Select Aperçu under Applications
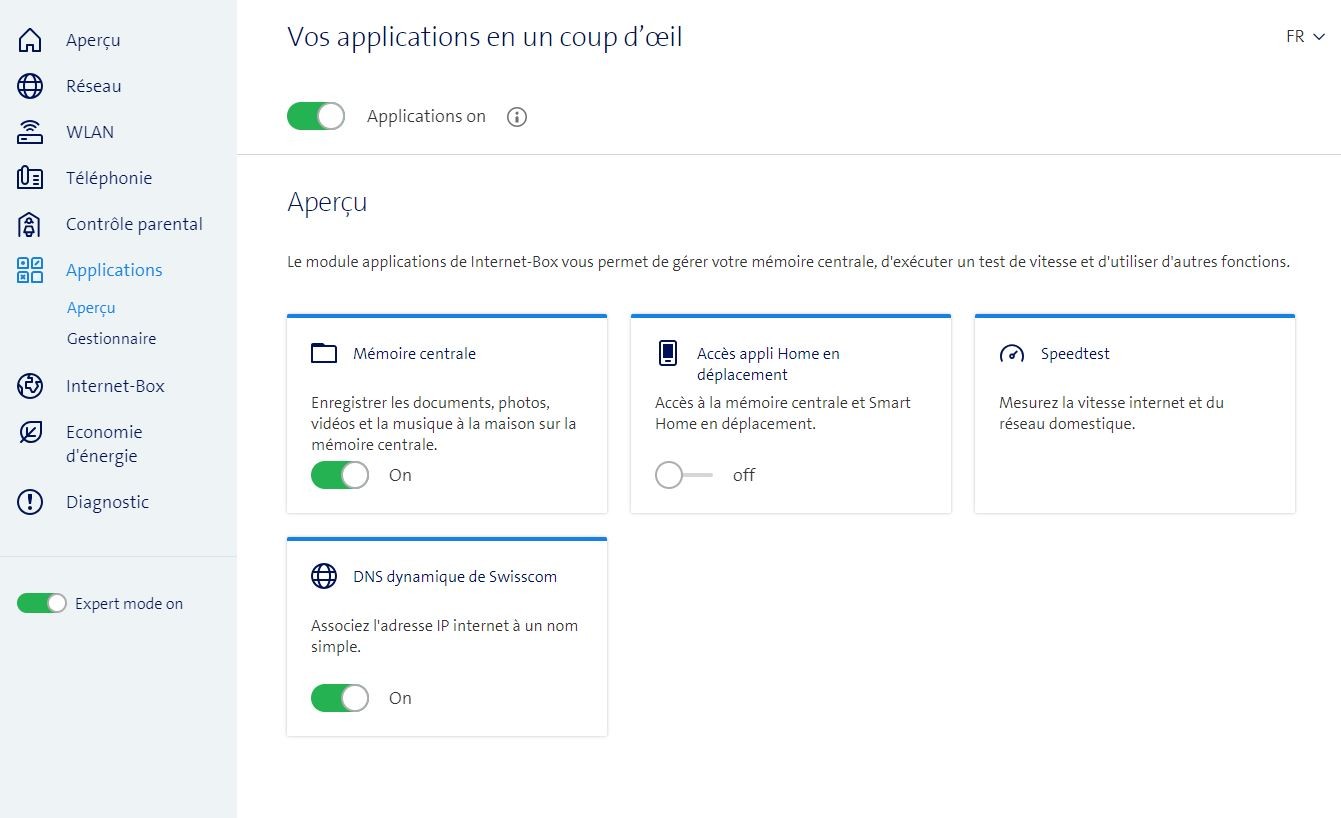 (91, 308)
